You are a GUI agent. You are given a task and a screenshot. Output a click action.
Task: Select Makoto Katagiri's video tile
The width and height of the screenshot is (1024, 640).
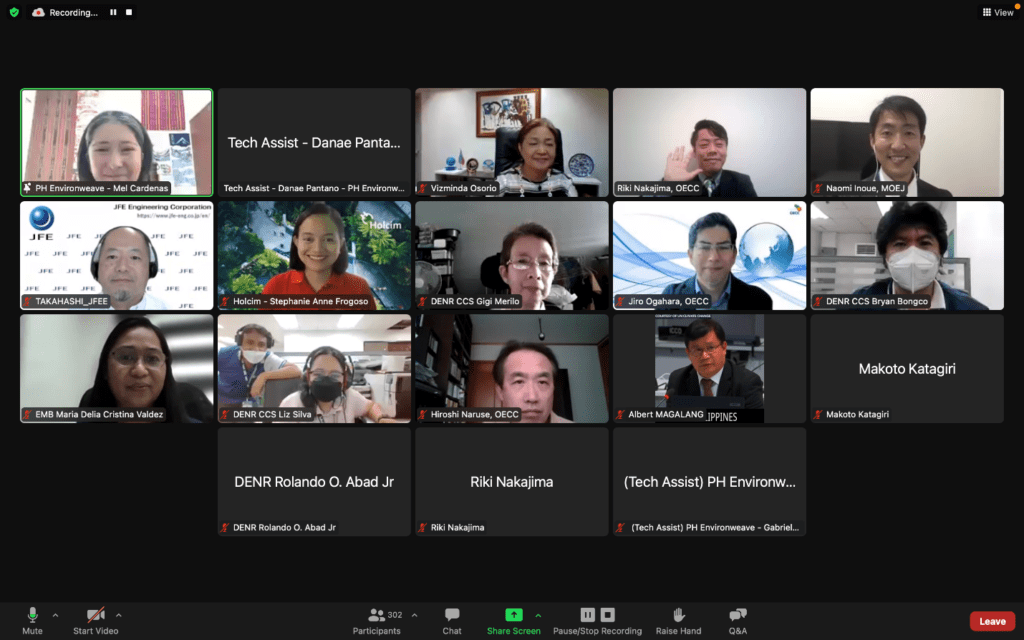tap(907, 369)
